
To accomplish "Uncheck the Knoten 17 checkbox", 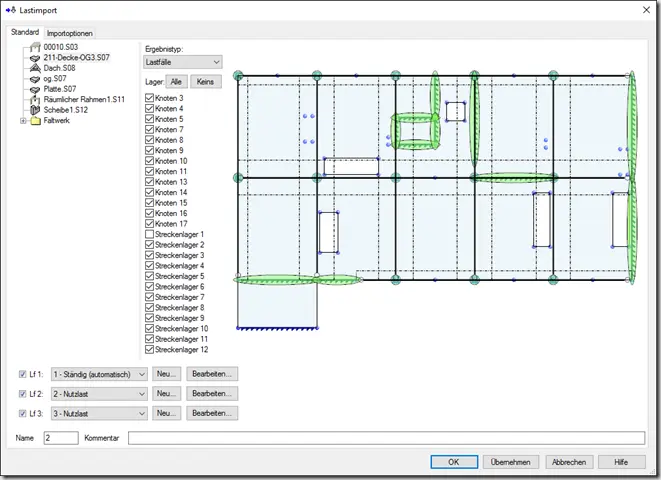I will 149,224.
